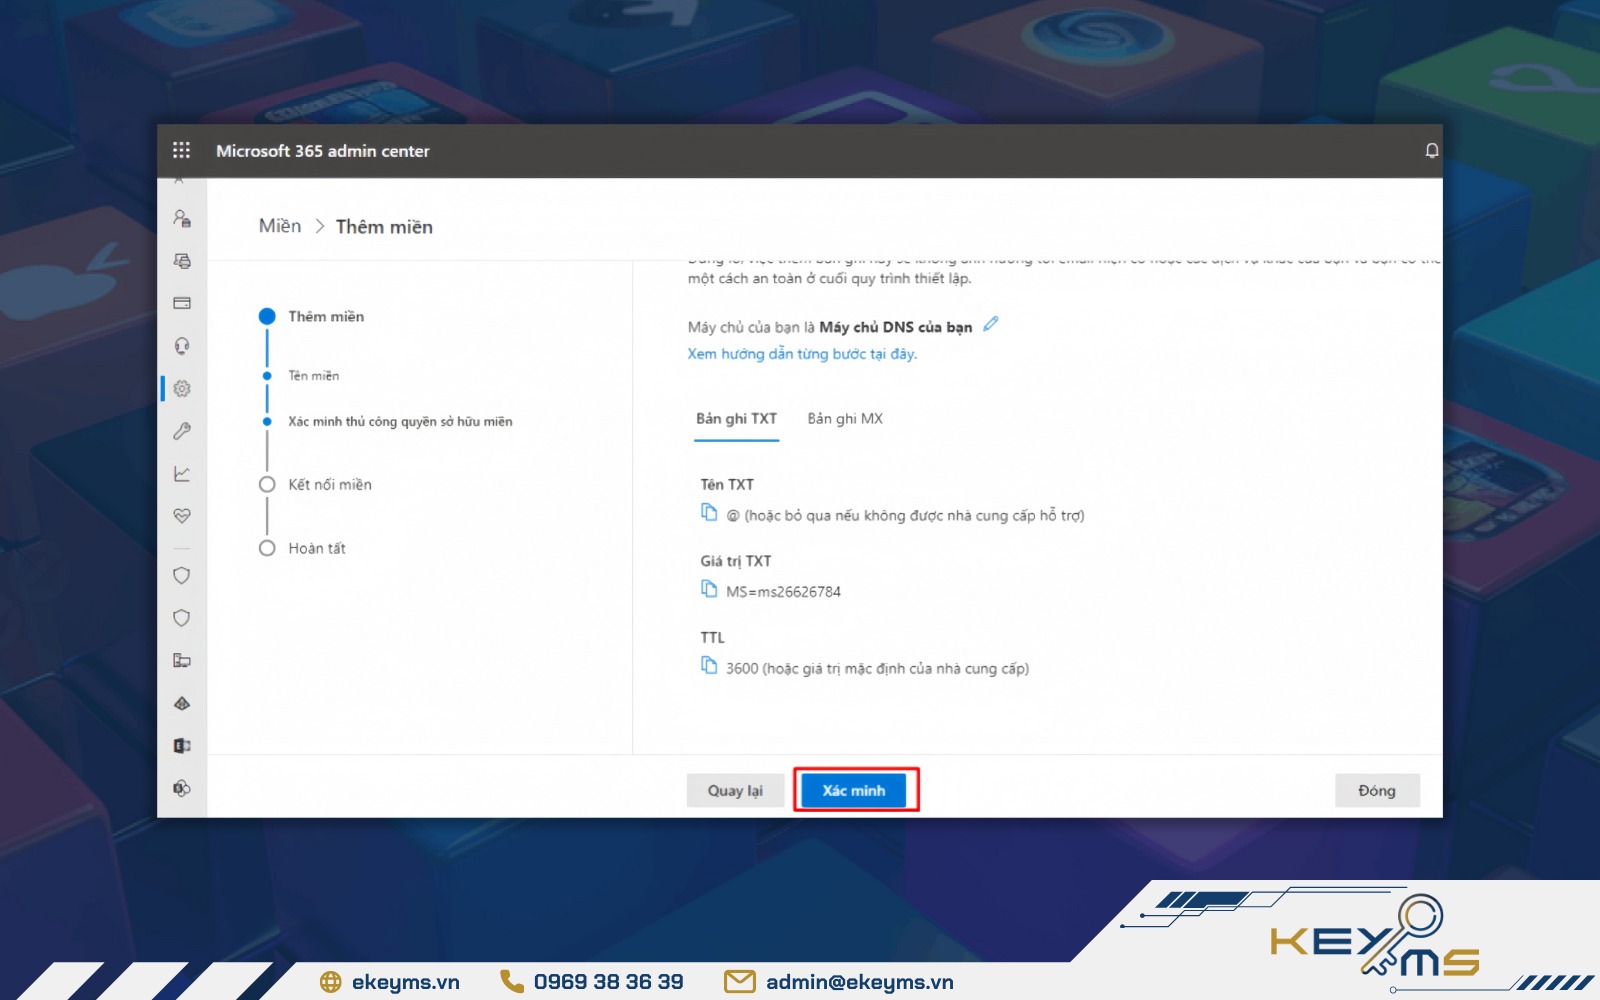Click the Đóng button

(x=1377, y=790)
